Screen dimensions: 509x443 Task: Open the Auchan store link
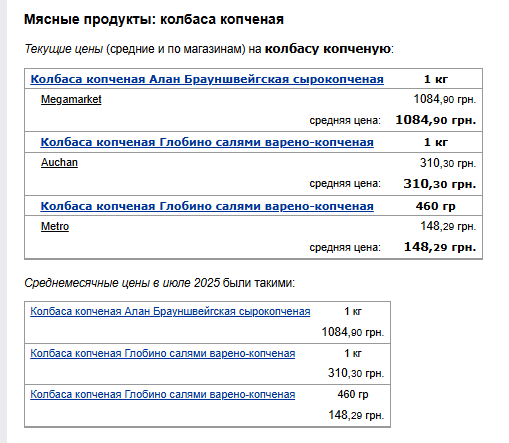tap(59, 162)
